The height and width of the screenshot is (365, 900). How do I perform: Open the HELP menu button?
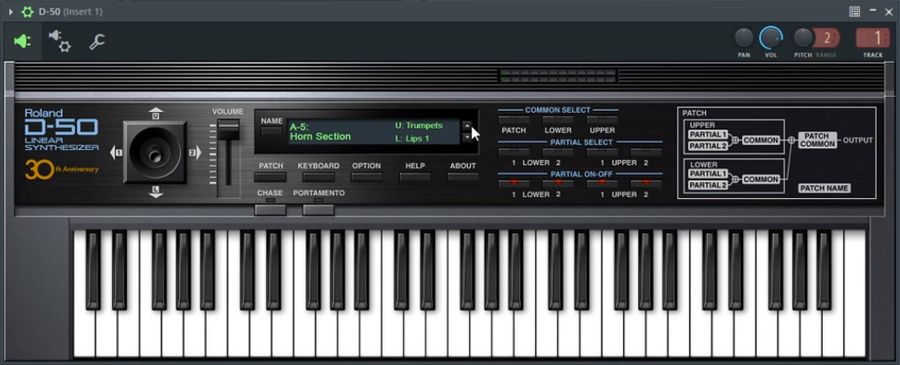[415, 177]
